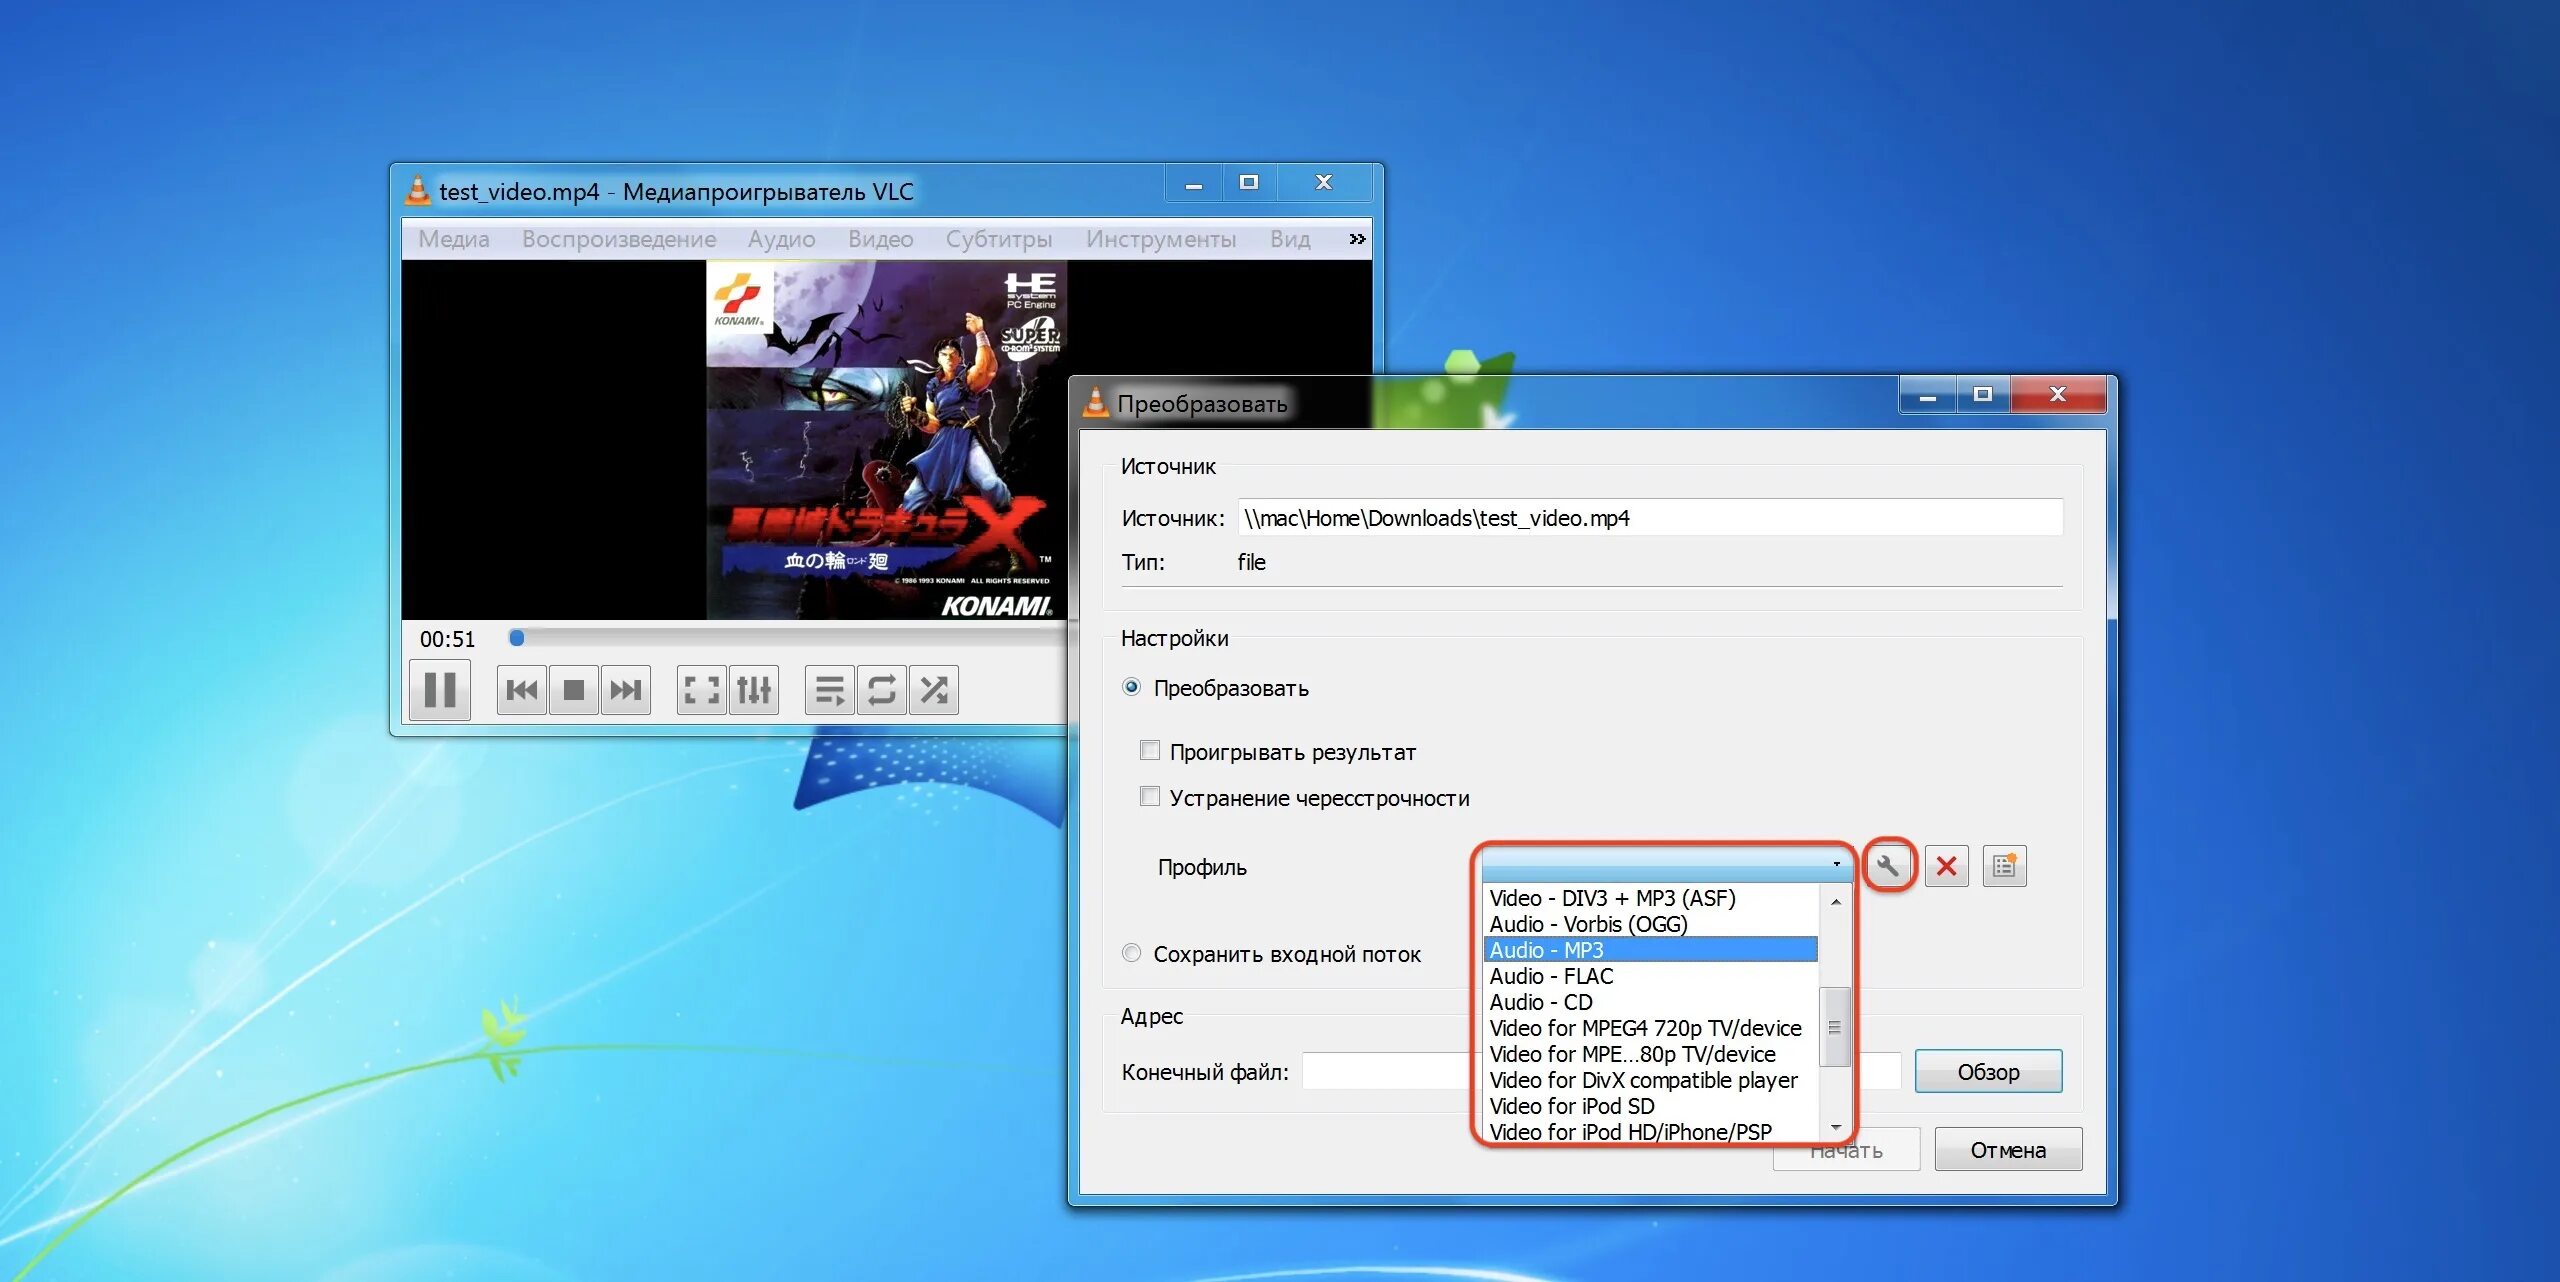The width and height of the screenshot is (2560, 1282).
Task: Delete selected profile with red X
Action: click(x=1946, y=866)
